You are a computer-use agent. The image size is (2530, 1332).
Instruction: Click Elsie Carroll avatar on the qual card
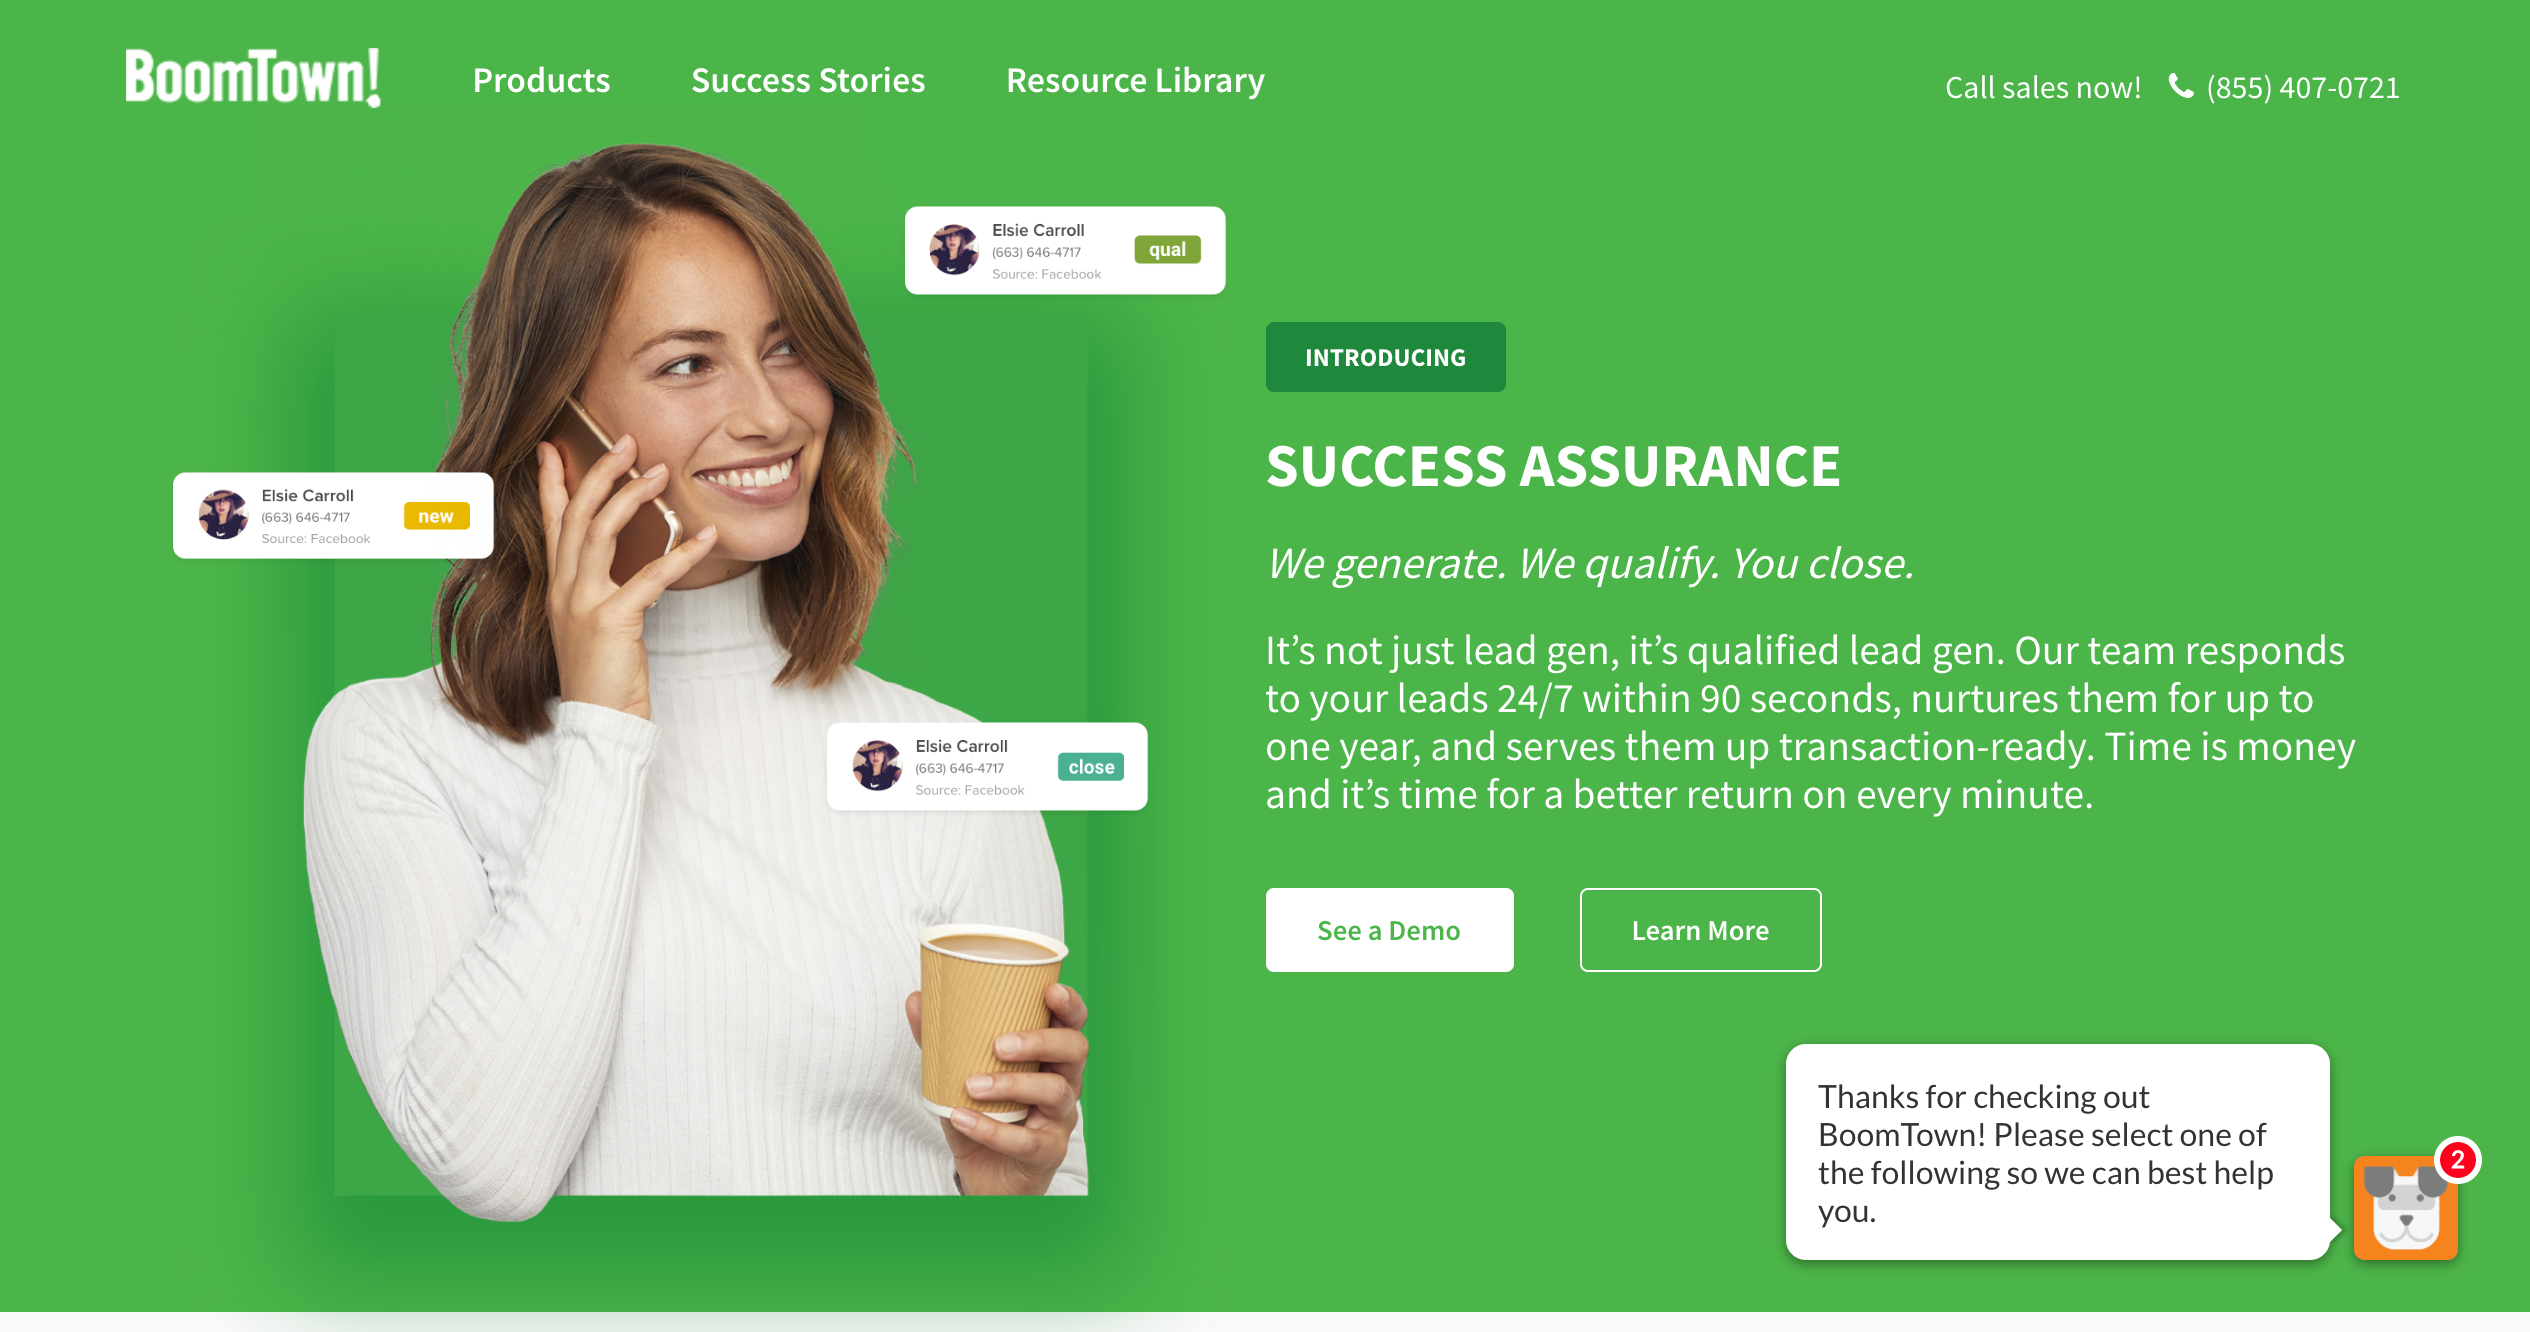pyautogui.click(x=953, y=250)
